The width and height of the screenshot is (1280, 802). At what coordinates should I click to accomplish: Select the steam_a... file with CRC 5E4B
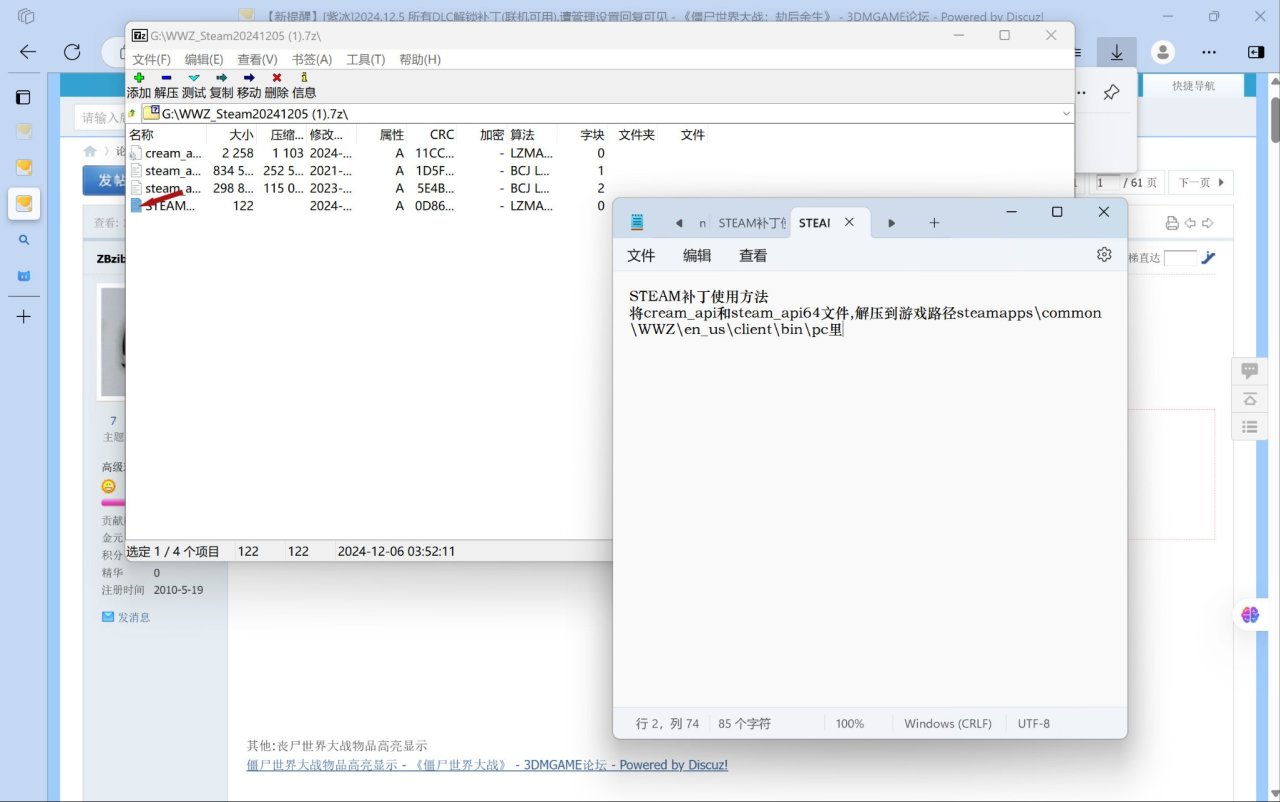tap(368, 188)
